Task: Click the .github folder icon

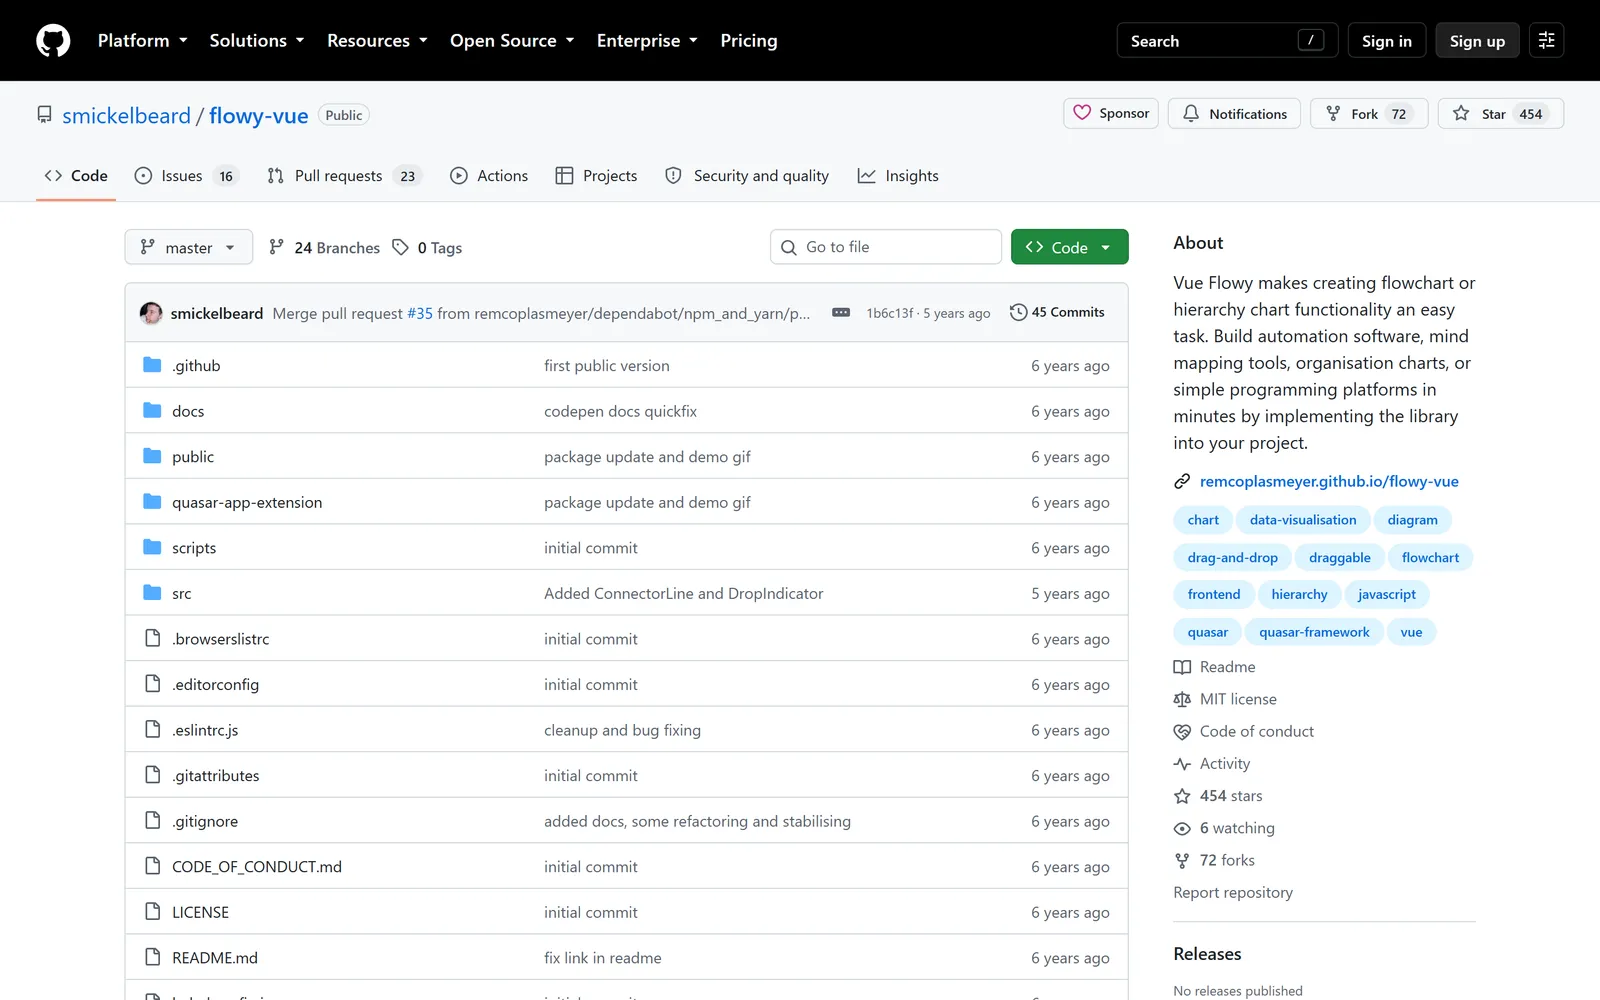Action: [152, 365]
